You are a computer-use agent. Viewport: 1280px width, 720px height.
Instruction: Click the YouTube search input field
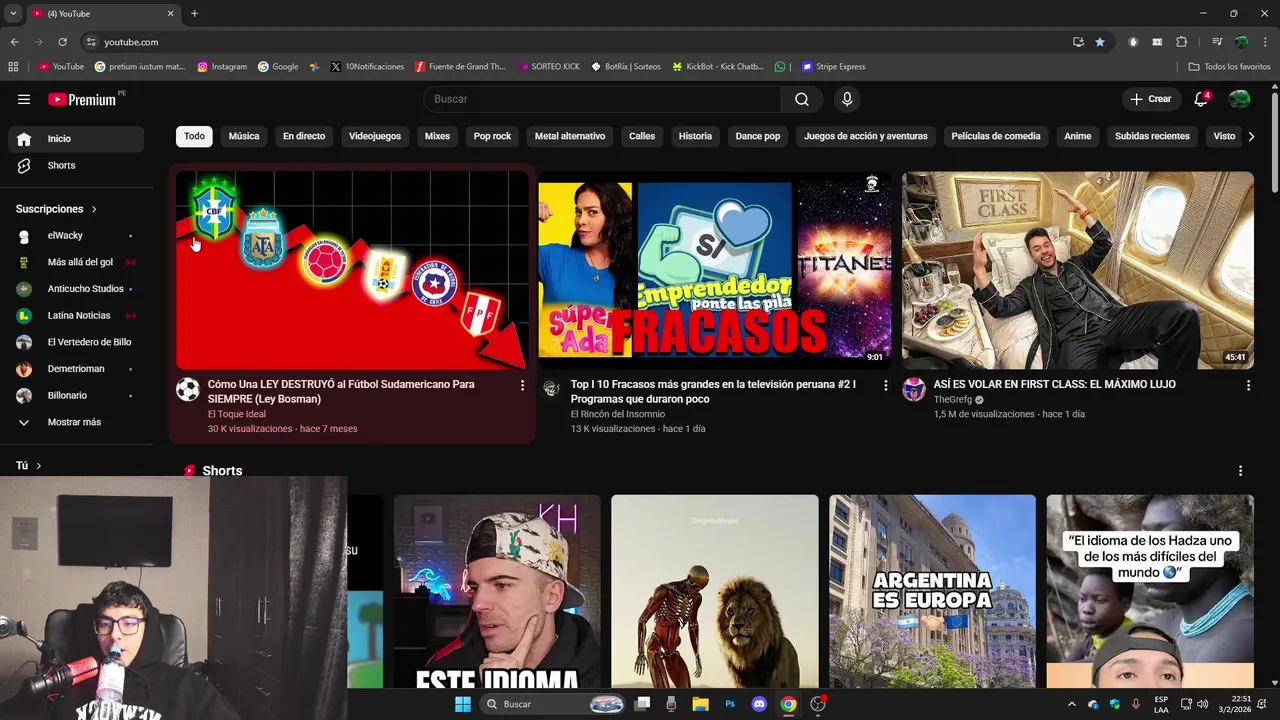[602, 99]
